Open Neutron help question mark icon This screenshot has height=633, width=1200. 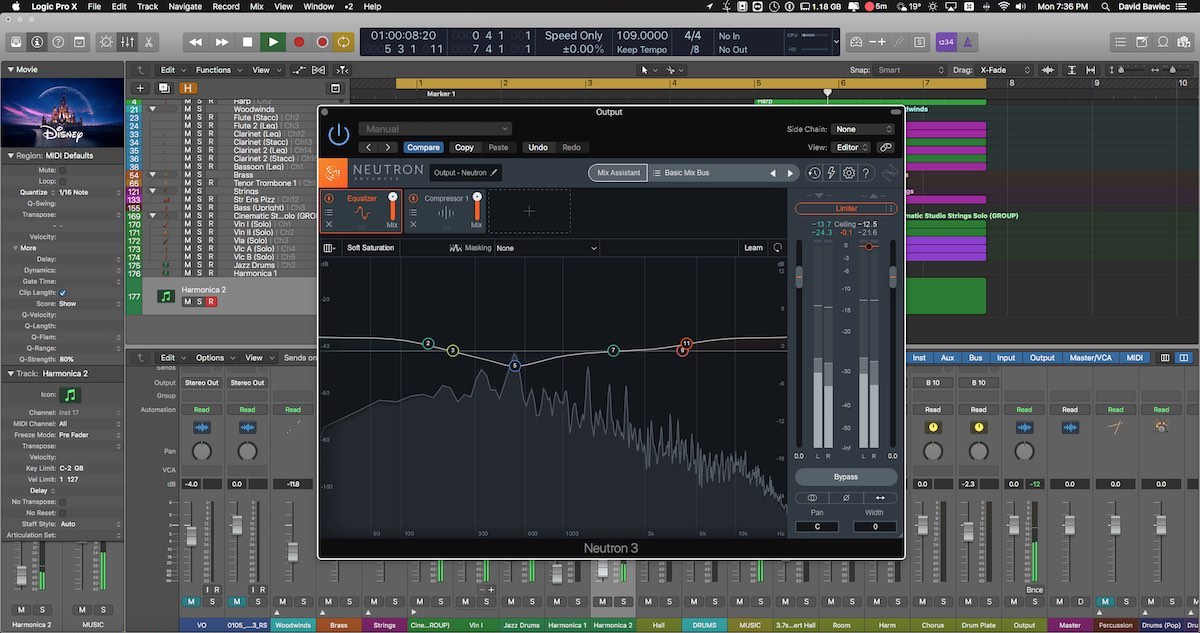pyautogui.click(x=866, y=173)
